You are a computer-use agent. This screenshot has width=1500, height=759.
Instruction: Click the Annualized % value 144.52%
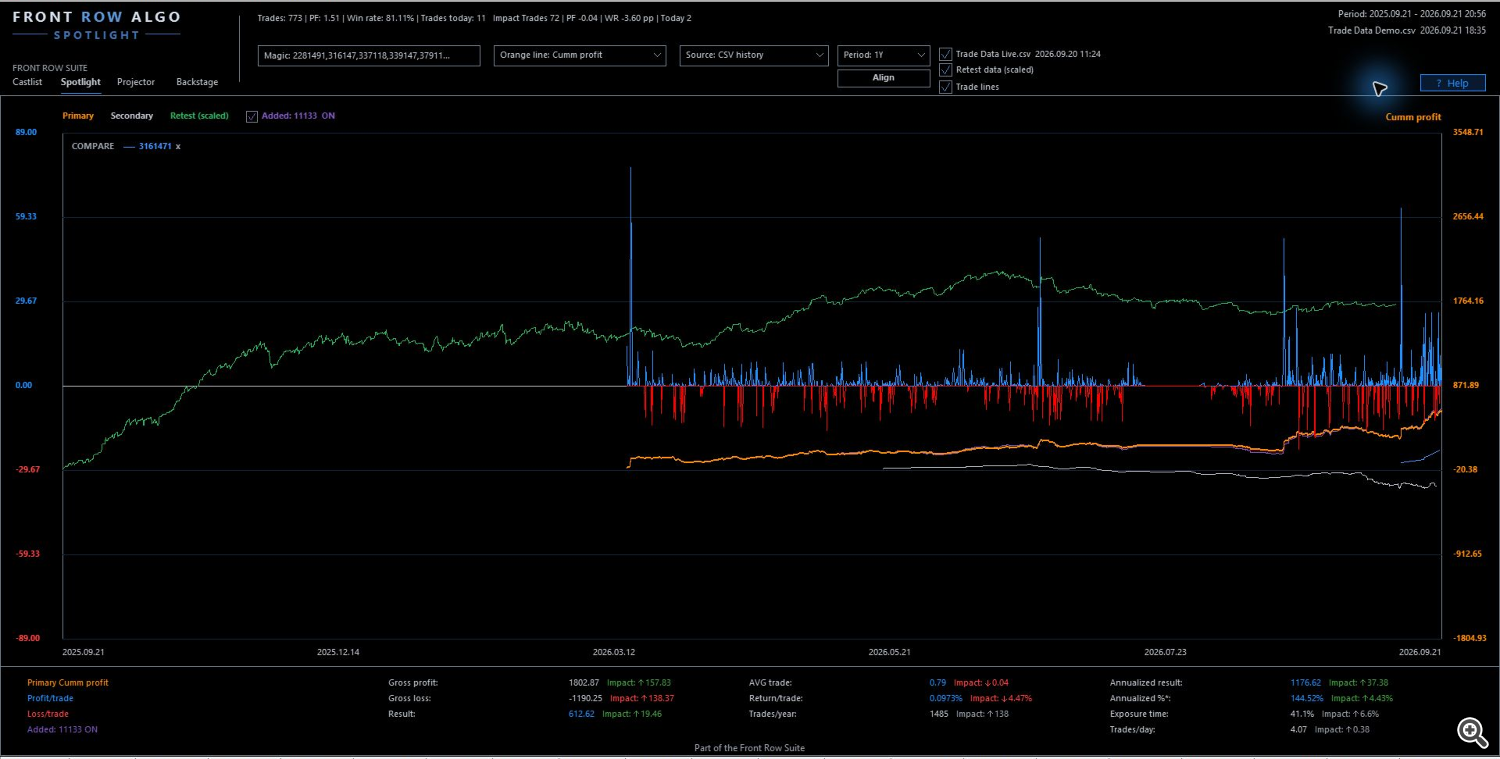(1308, 698)
